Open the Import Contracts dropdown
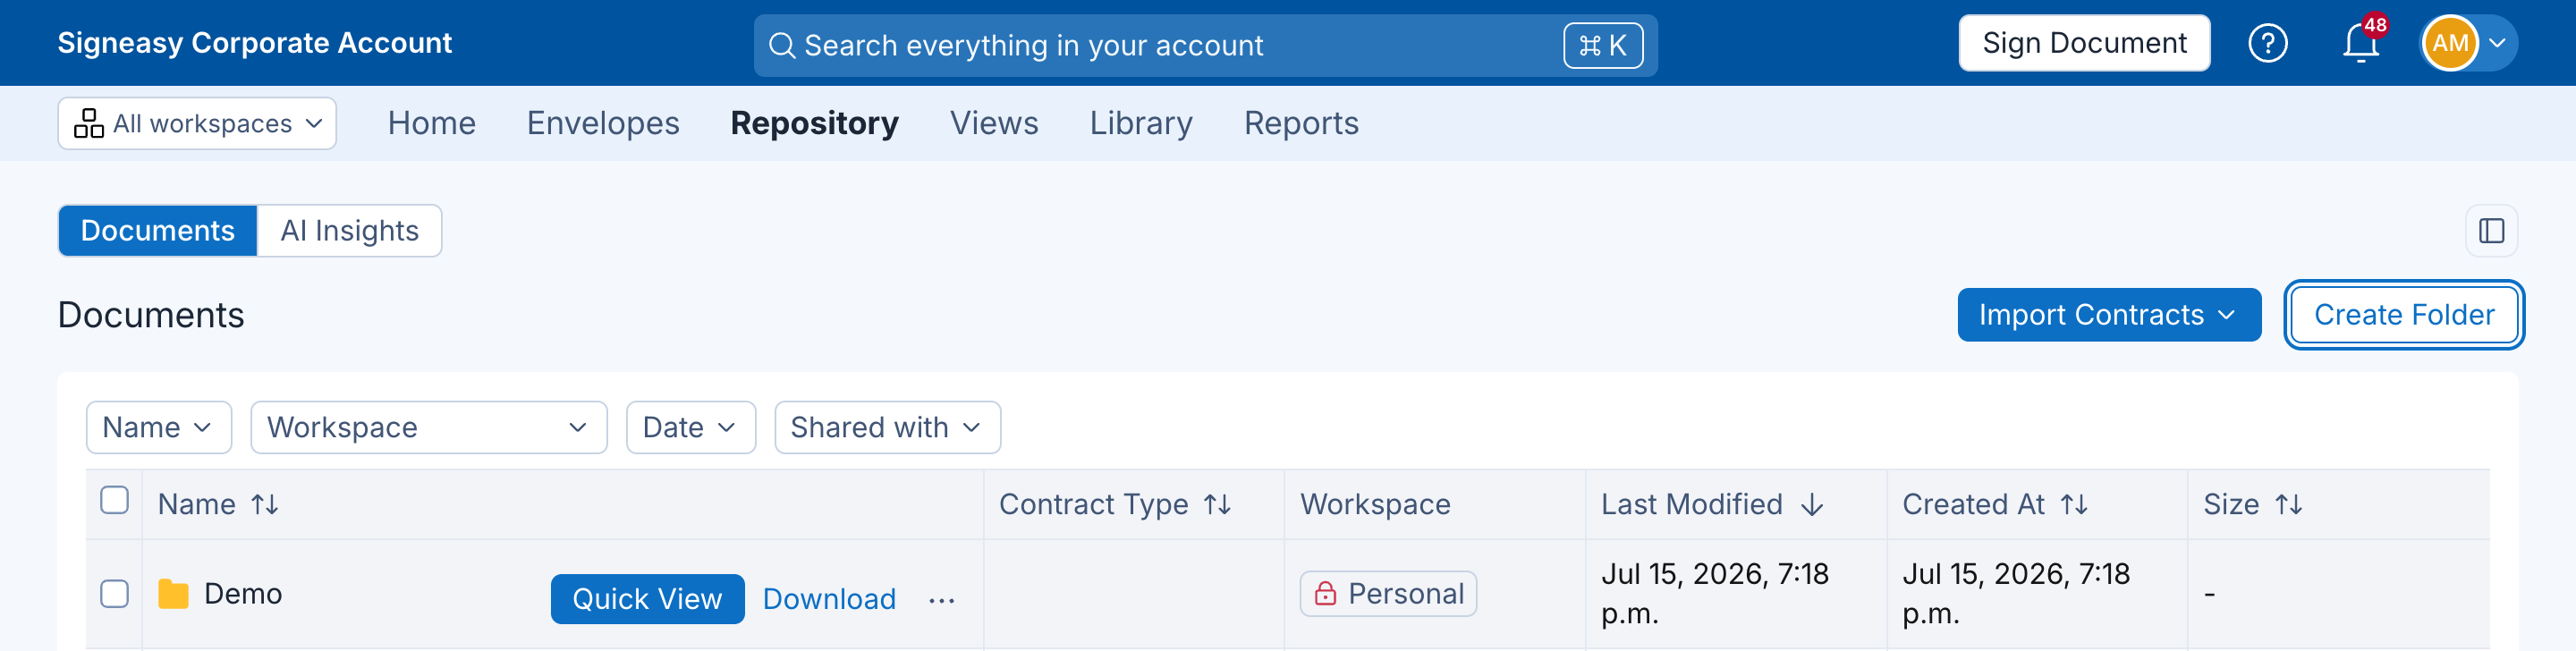2576x651 pixels. [2109, 314]
